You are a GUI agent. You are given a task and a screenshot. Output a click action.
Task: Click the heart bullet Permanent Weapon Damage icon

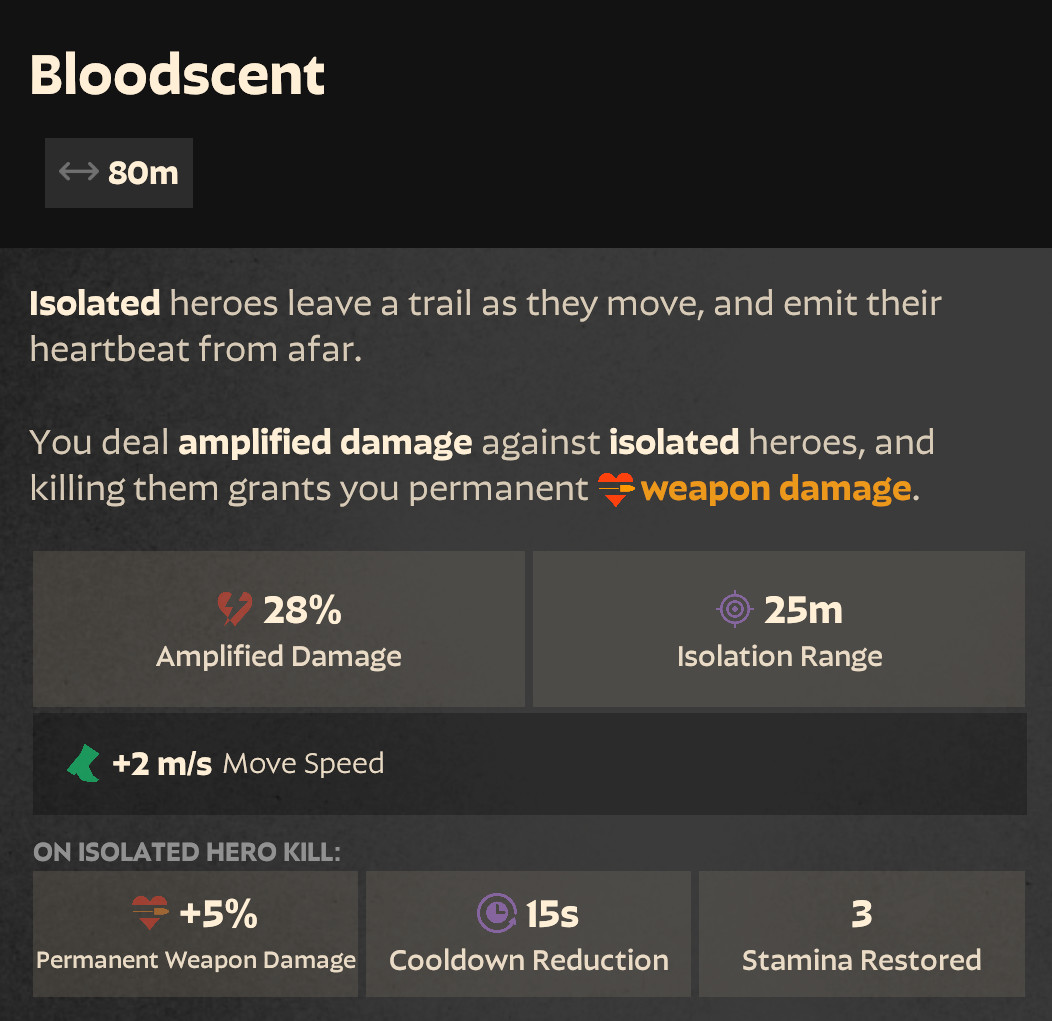tap(150, 912)
